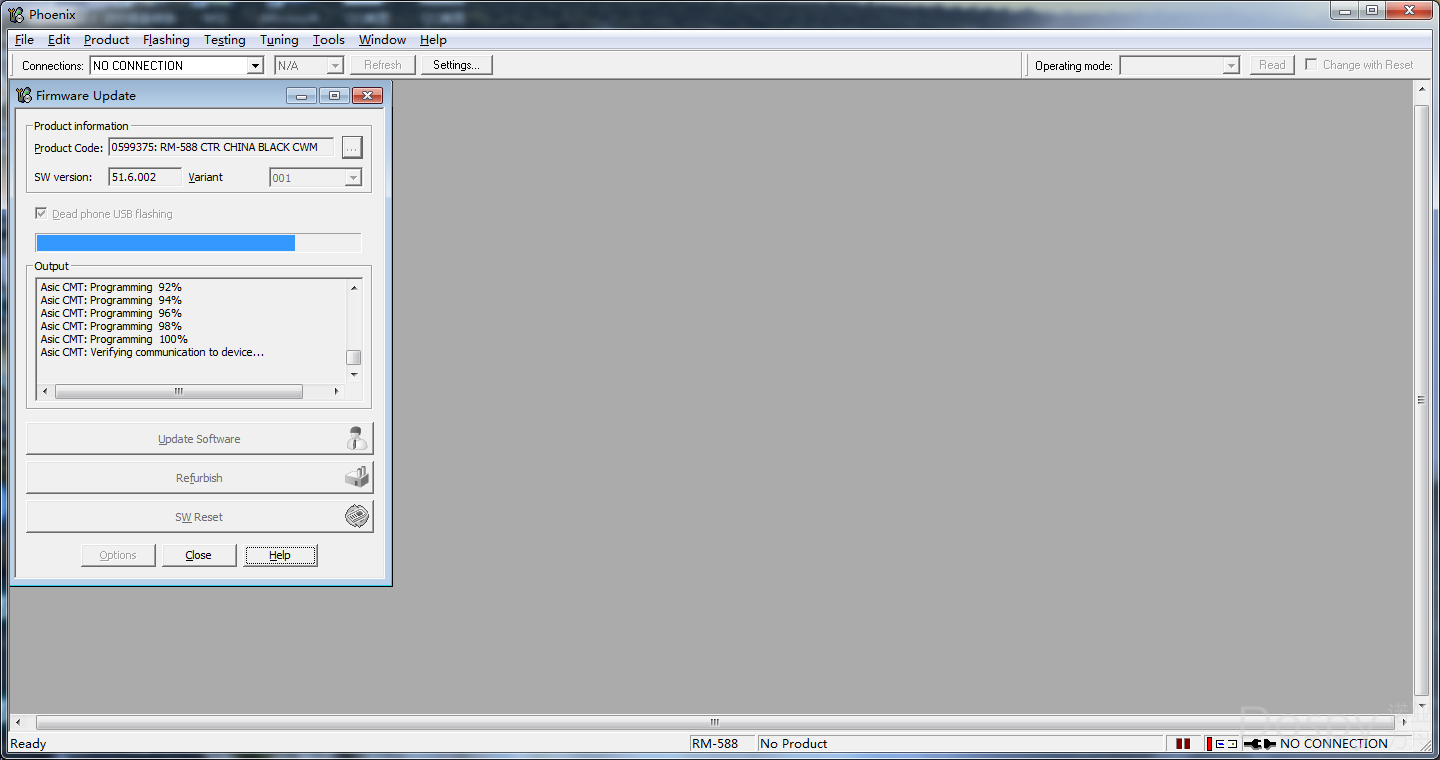The height and width of the screenshot is (760, 1440).
Task: Open the Tuning menu
Action: pos(279,40)
